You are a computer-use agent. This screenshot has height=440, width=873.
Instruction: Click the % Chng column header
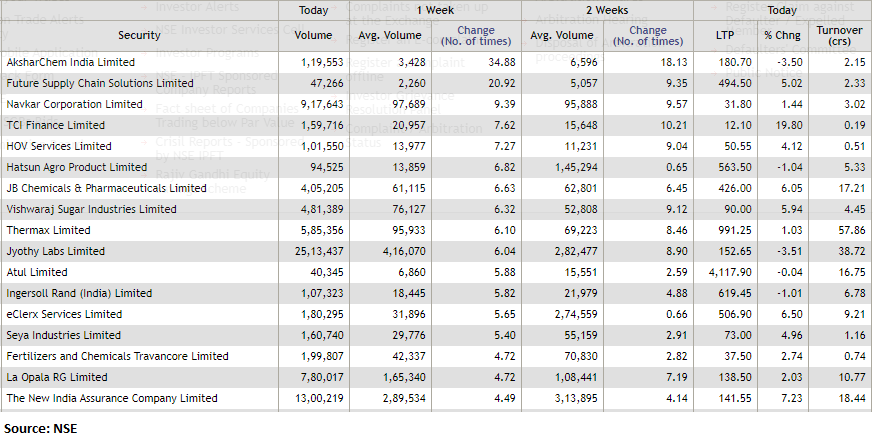coord(782,35)
